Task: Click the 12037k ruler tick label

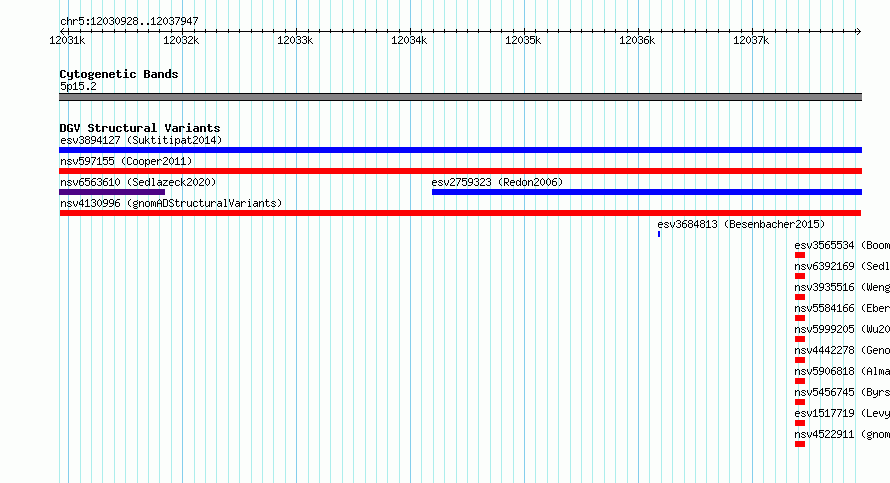Action: click(x=752, y=40)
